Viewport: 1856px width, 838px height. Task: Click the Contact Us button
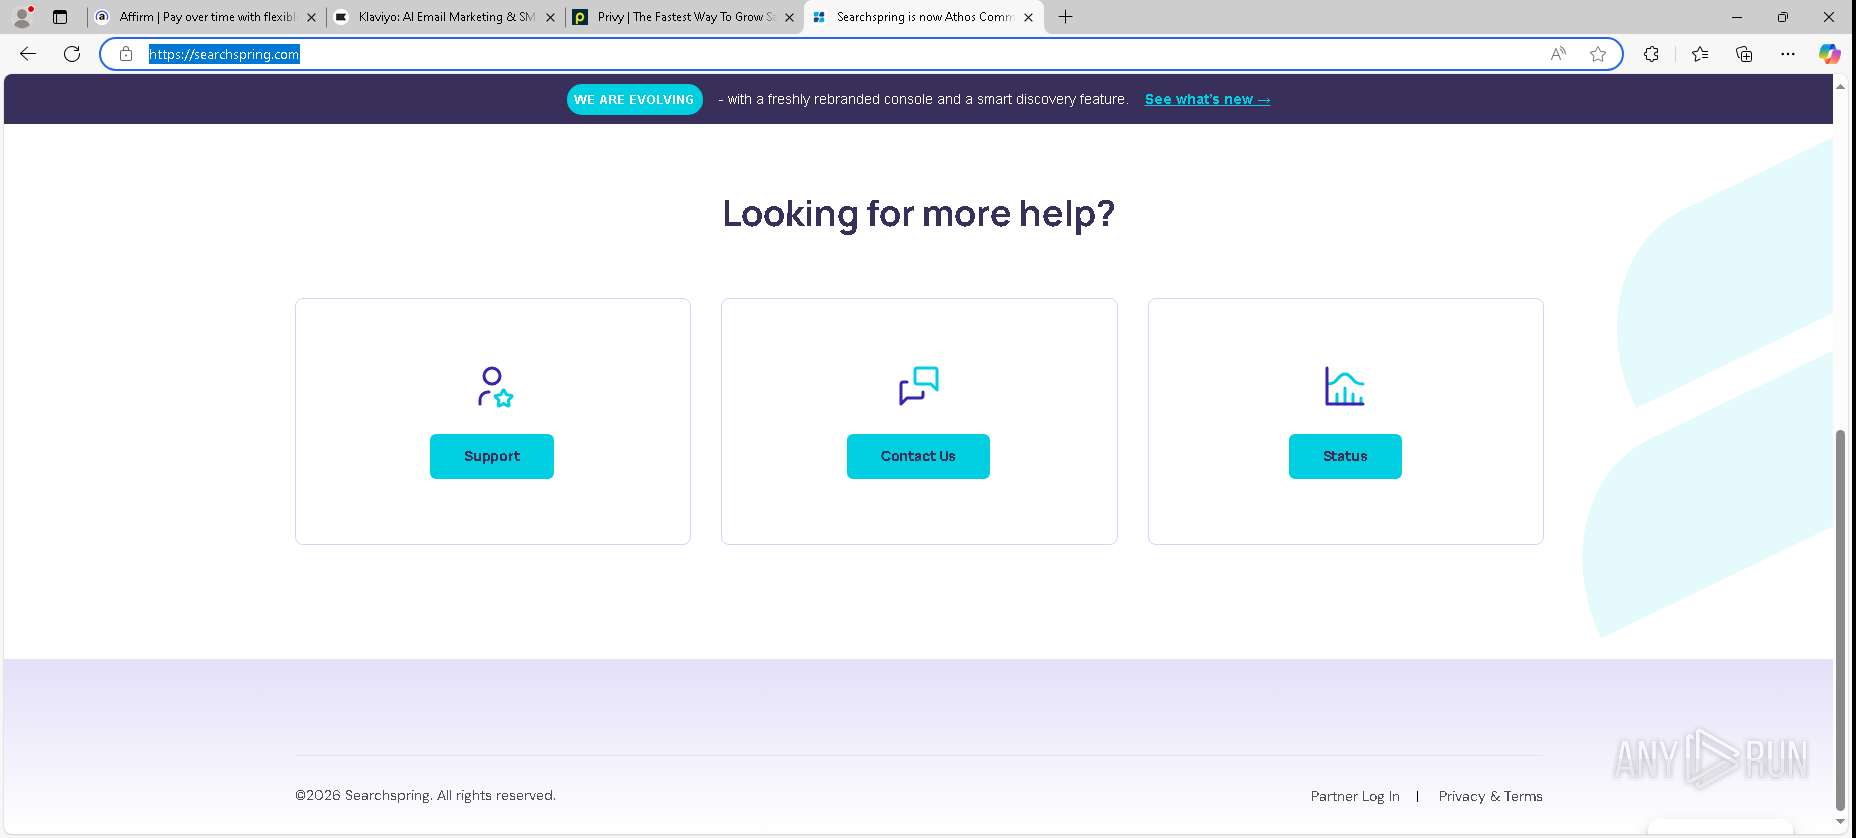click(918, 456)
